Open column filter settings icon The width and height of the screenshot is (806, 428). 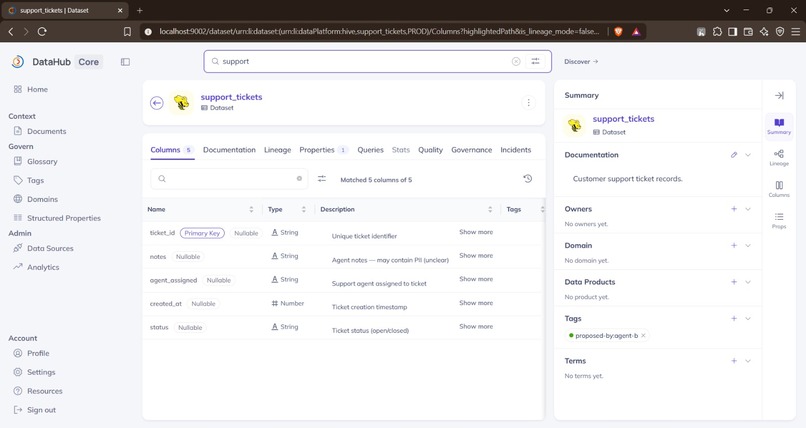coord(322,179)
